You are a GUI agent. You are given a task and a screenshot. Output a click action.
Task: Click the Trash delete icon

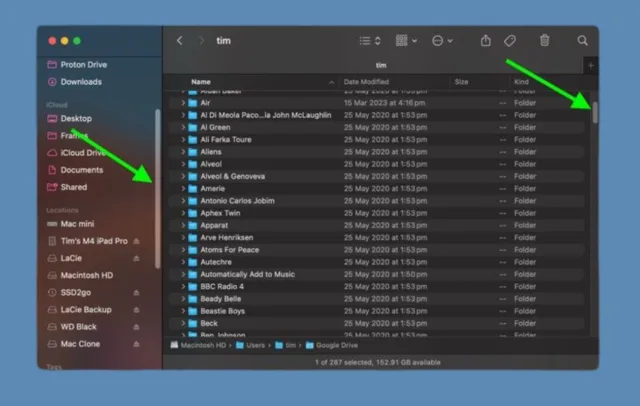tap(544, 40)
